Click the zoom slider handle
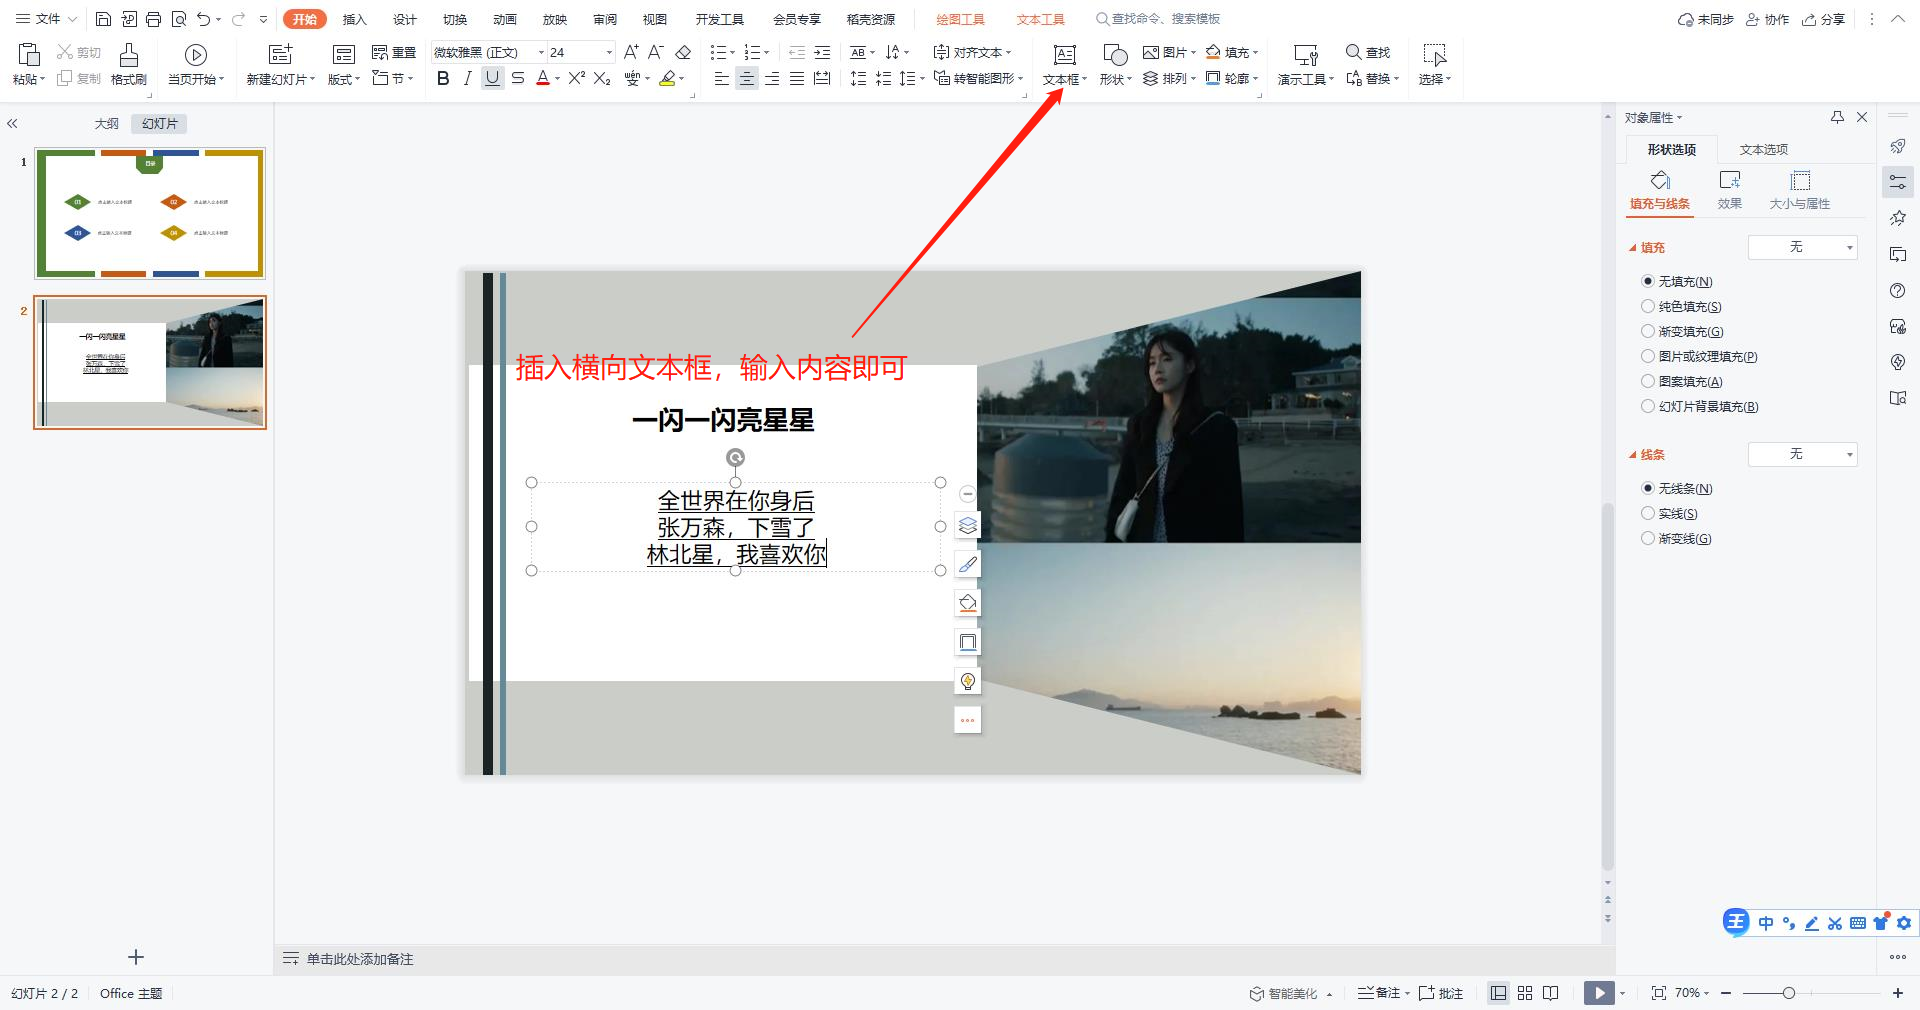Screen dimensions: 1920x1010 (x=1789, y=993)
